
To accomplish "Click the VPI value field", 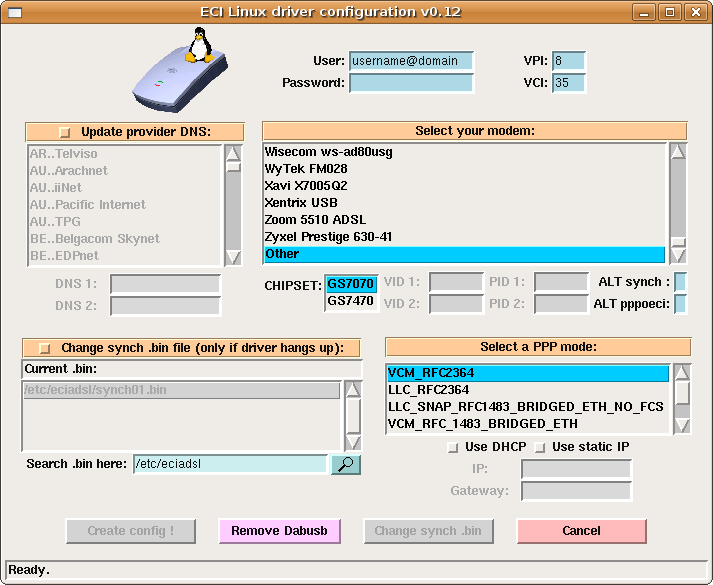I will 568,60.
